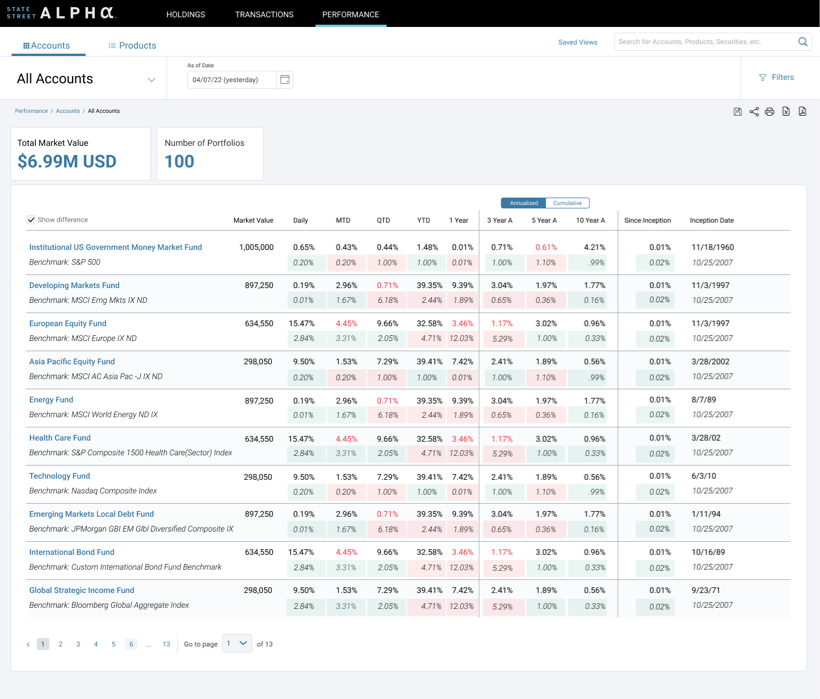Go to page 6 in pagination
The image size is (820, 699).
(x=131, y=645)
